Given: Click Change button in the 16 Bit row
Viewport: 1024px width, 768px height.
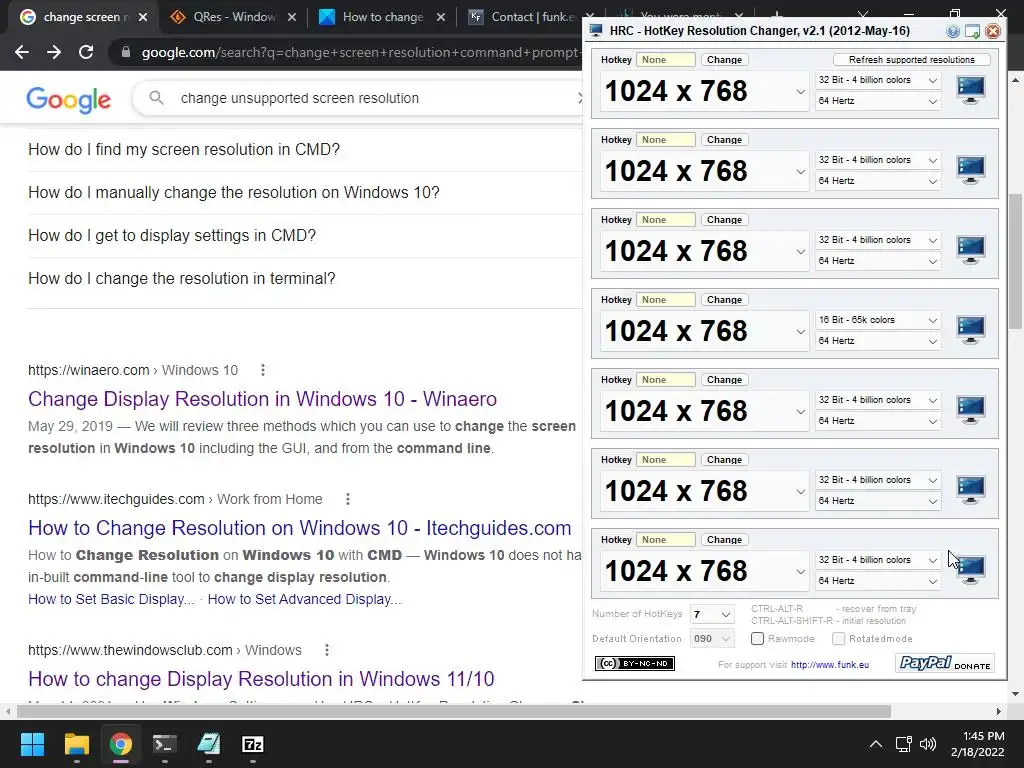Looking at the screenshot, I should point(724,300).
